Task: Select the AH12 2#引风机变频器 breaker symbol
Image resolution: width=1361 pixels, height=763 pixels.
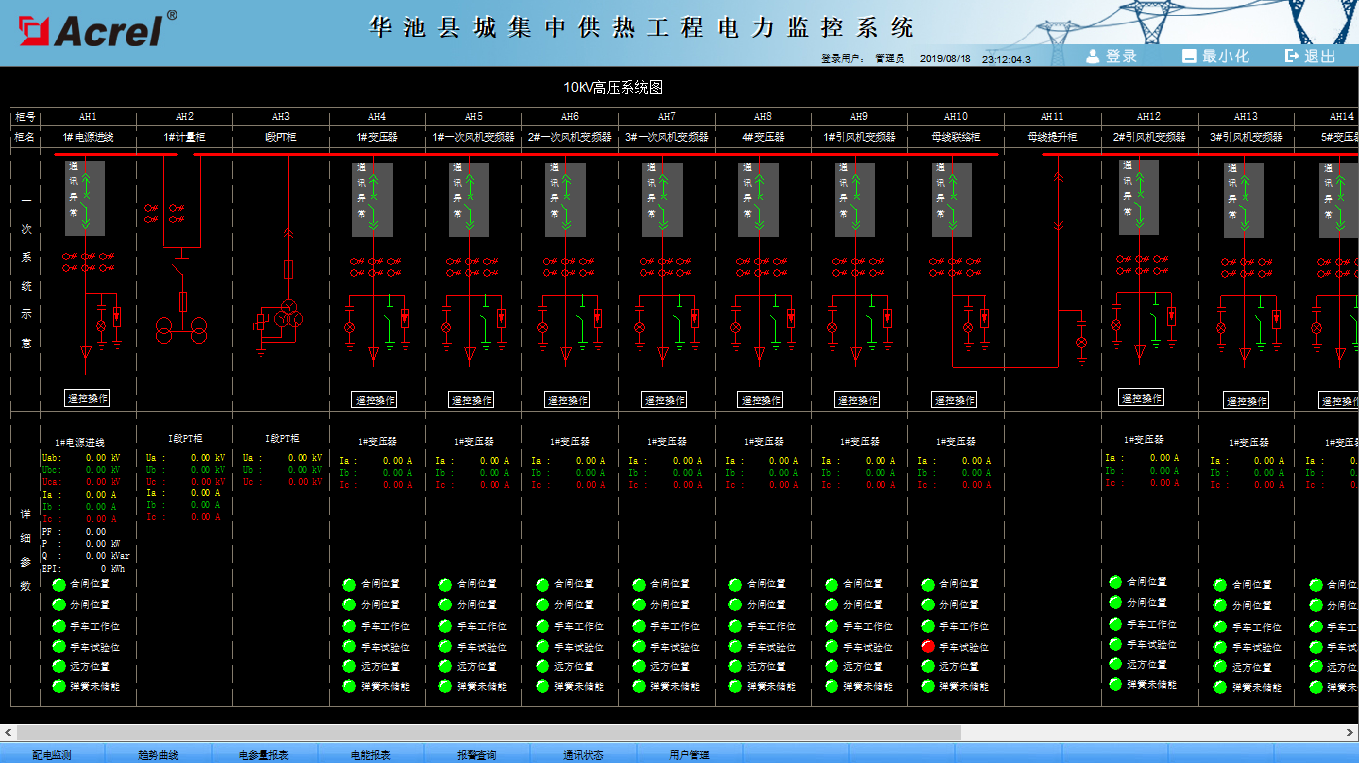Action: click(1138, 199)
